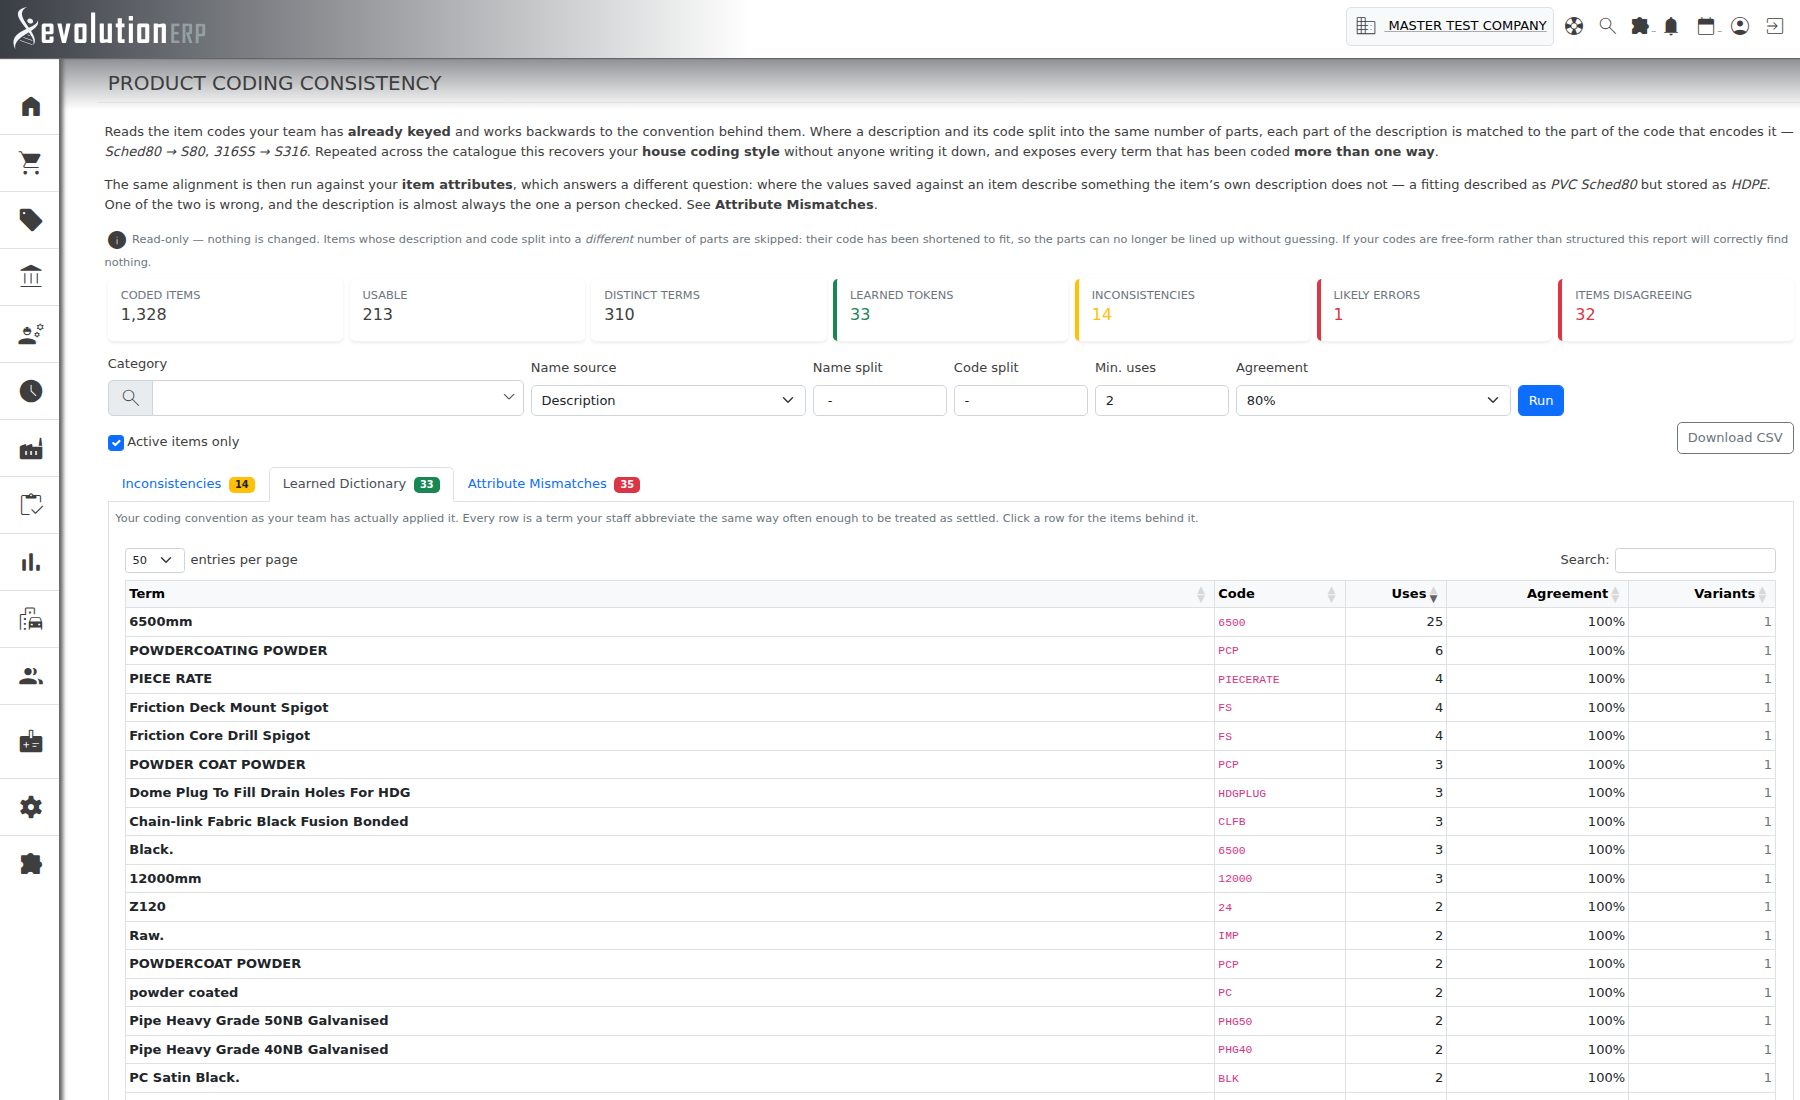Image resolution: width=1800 pixels, height=1100 pixels.
Task: Open the shopping cart sidebar icon
Action: tap(31, 163)
